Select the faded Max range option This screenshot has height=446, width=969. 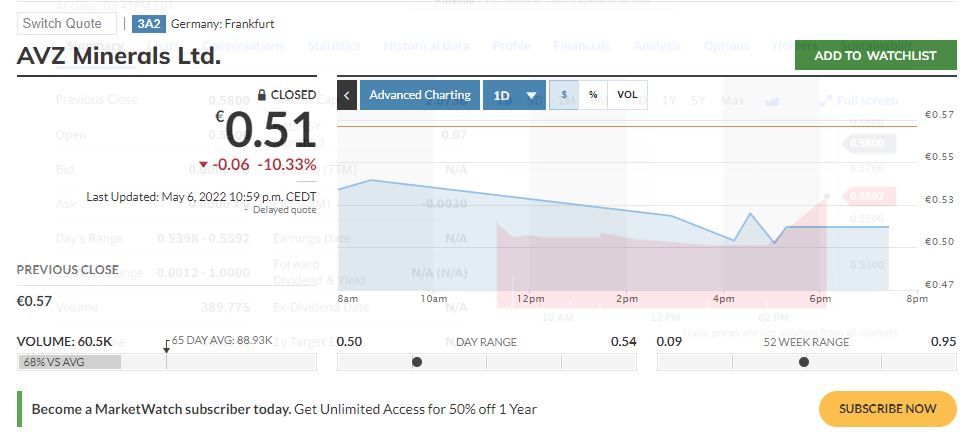tap(732, 100)
